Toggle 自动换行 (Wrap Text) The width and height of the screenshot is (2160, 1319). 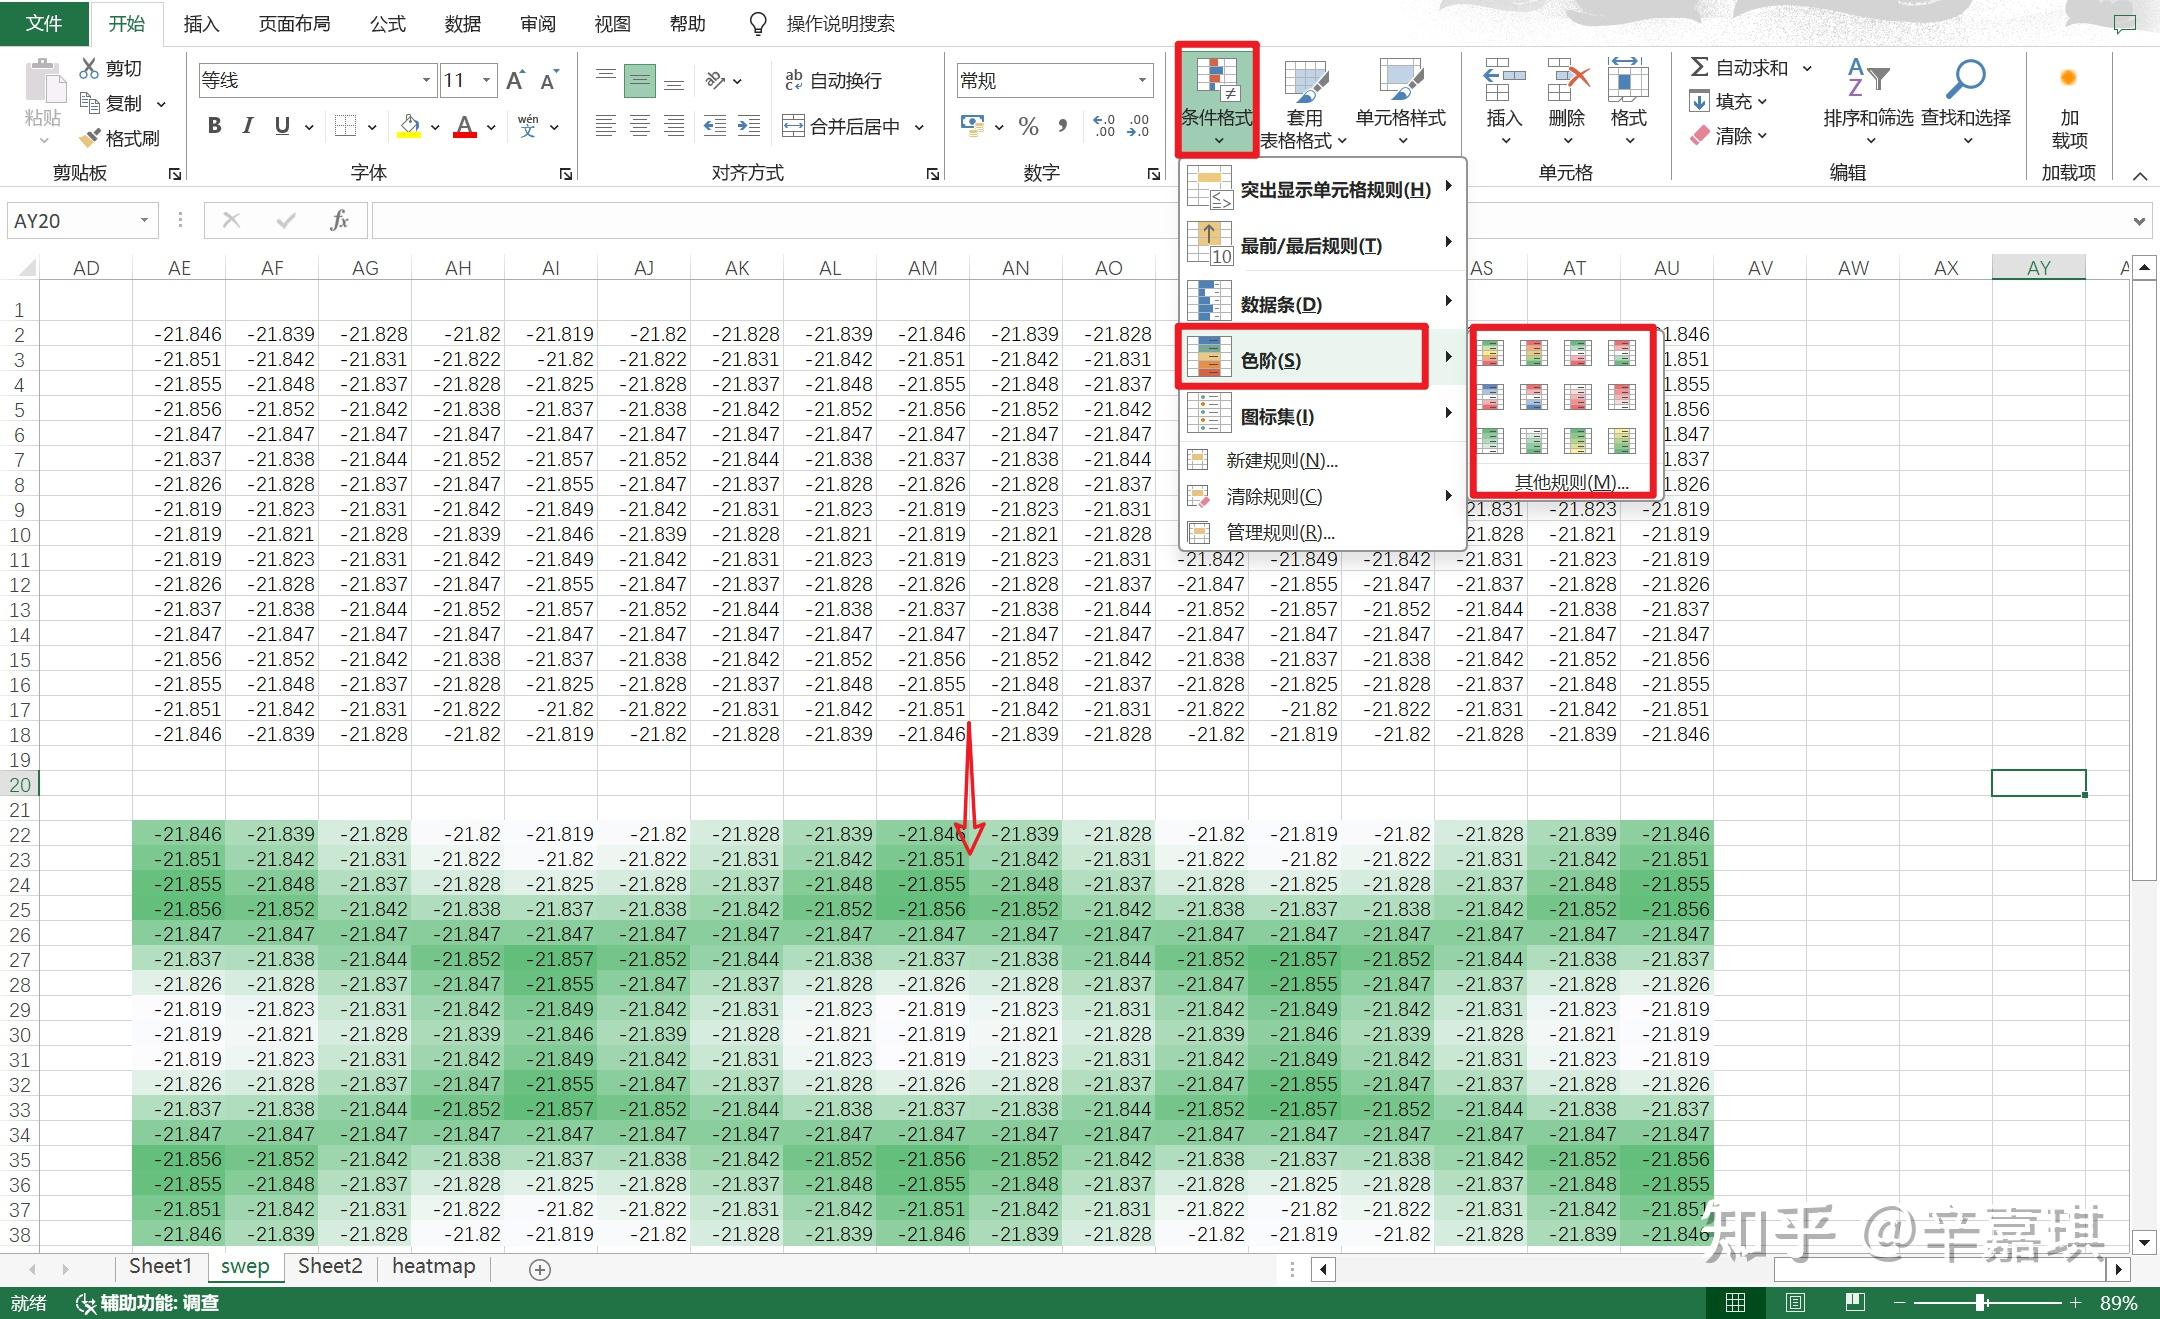(836, 80)
